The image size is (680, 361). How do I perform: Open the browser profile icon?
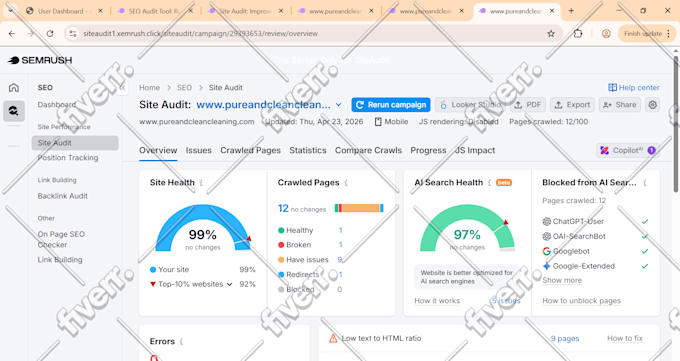(x=606, y=33)
